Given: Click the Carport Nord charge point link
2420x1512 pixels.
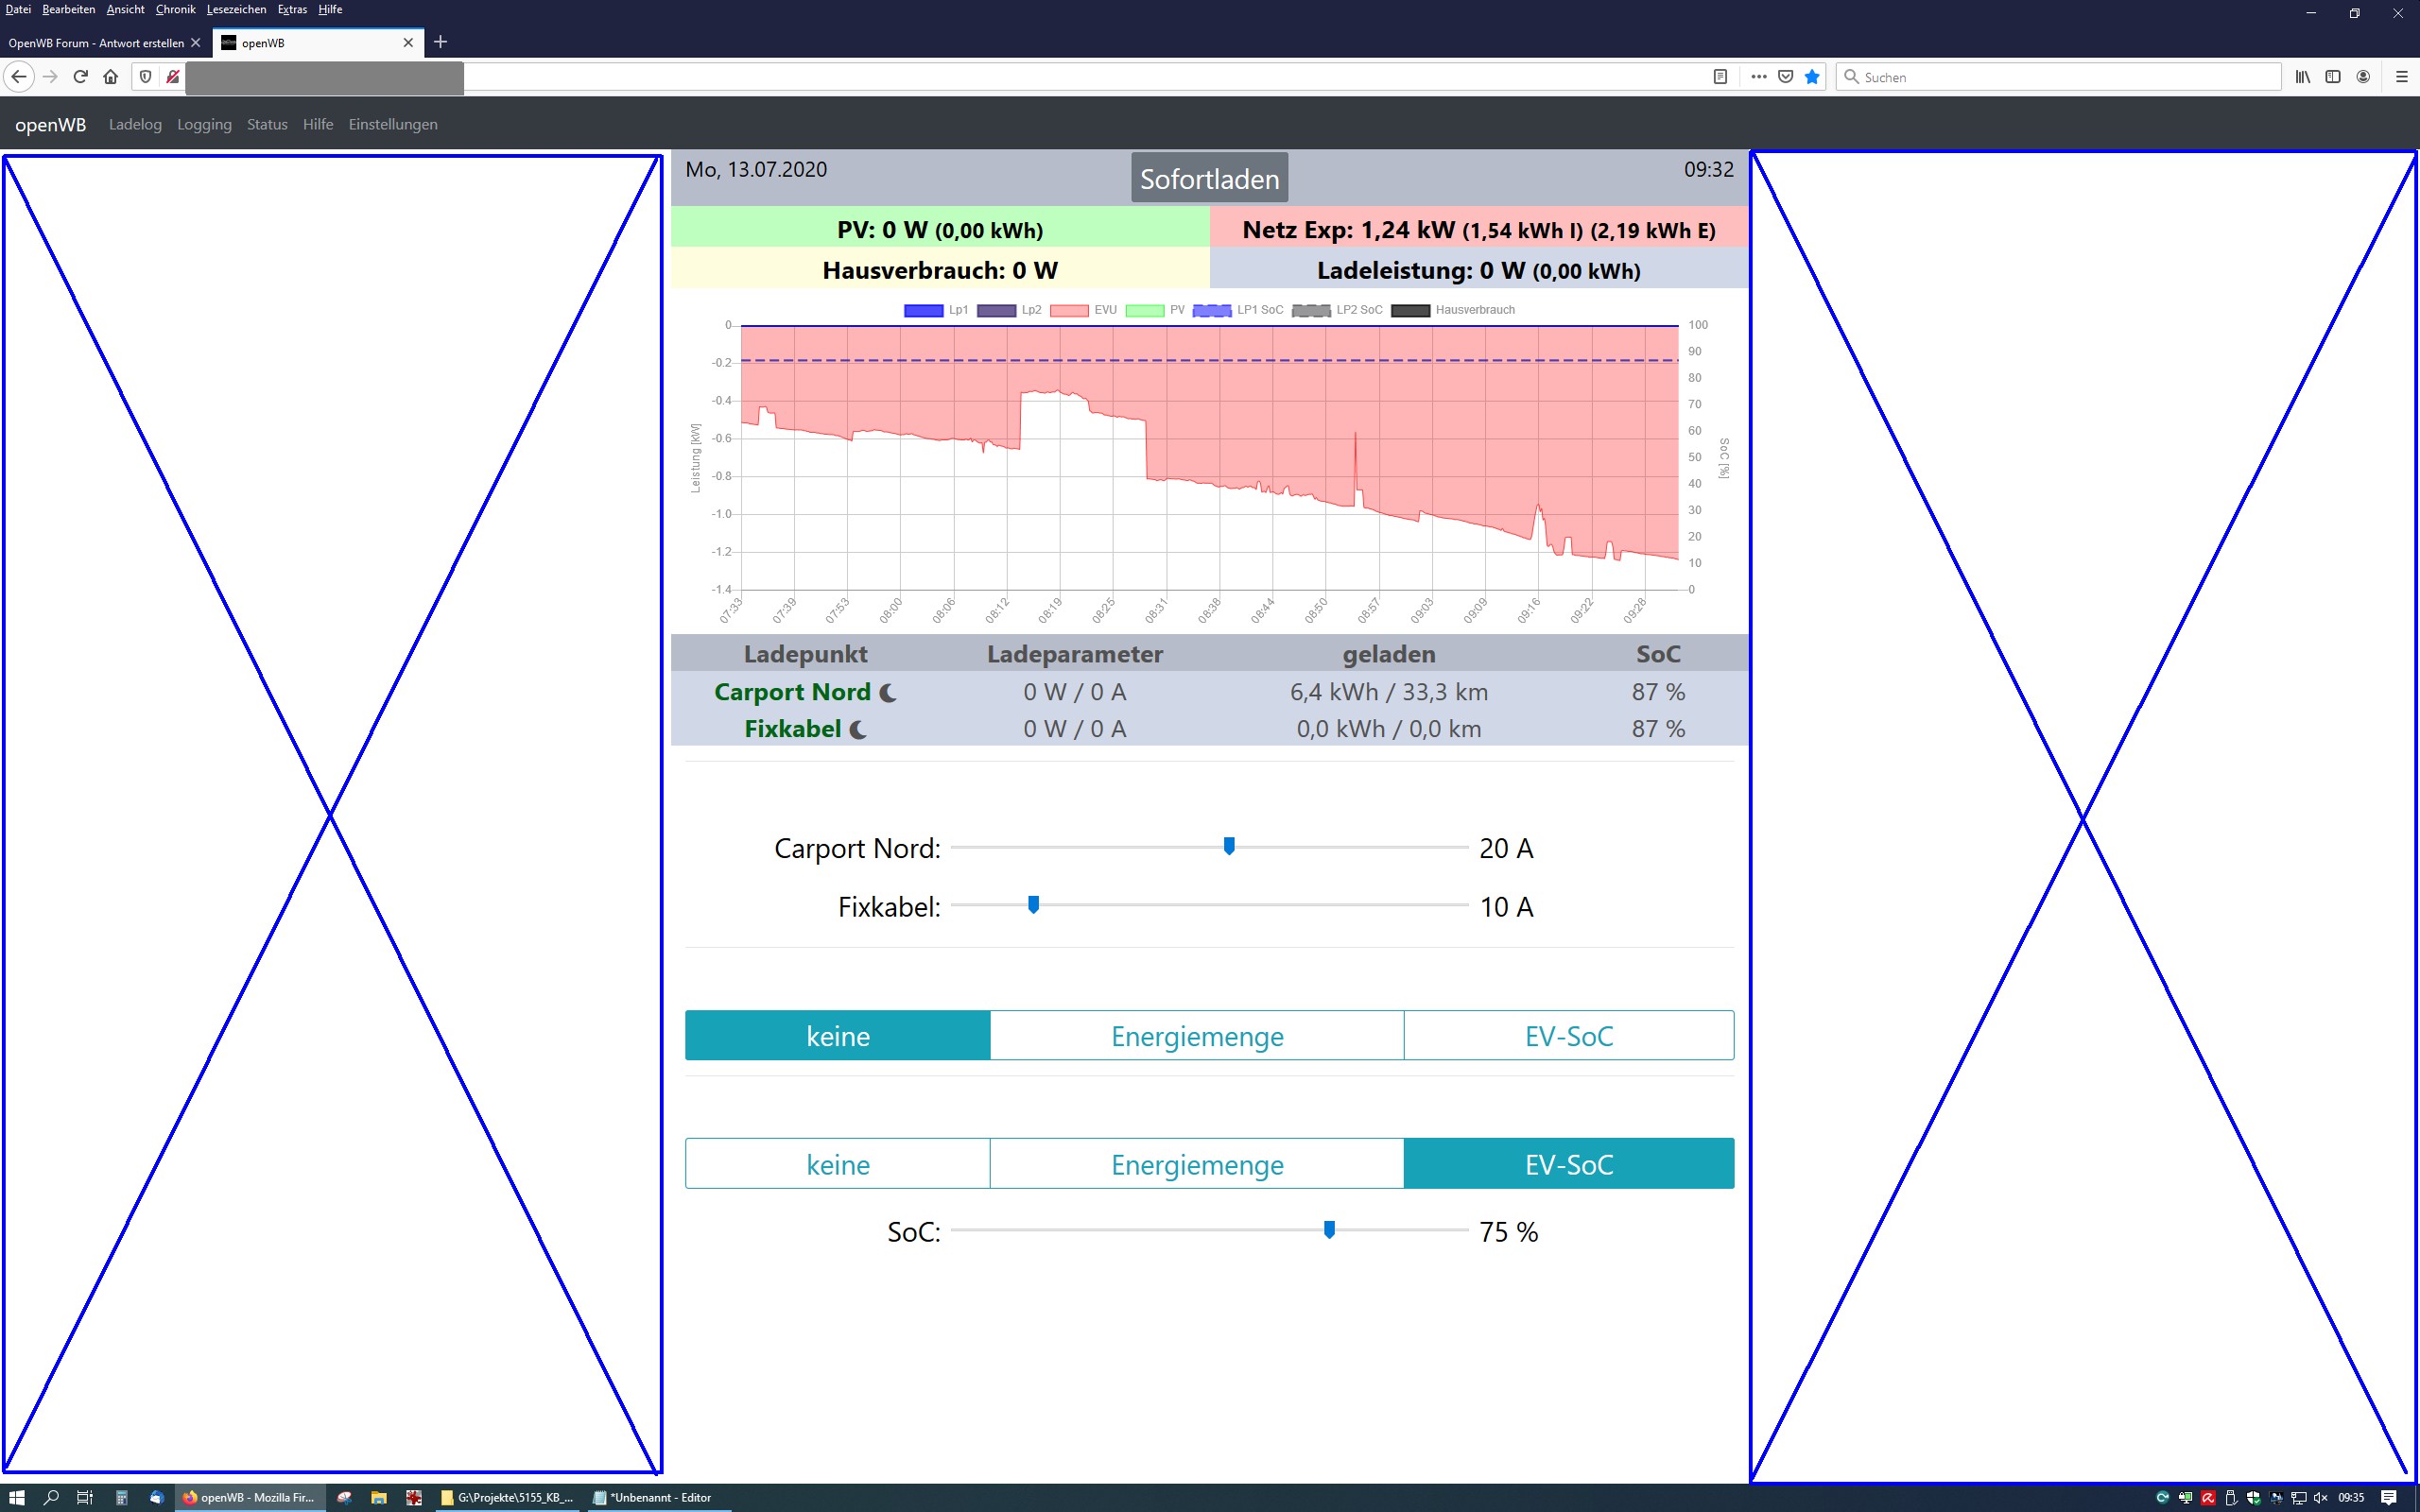Looking at the screenshot, I should point(792,692).
